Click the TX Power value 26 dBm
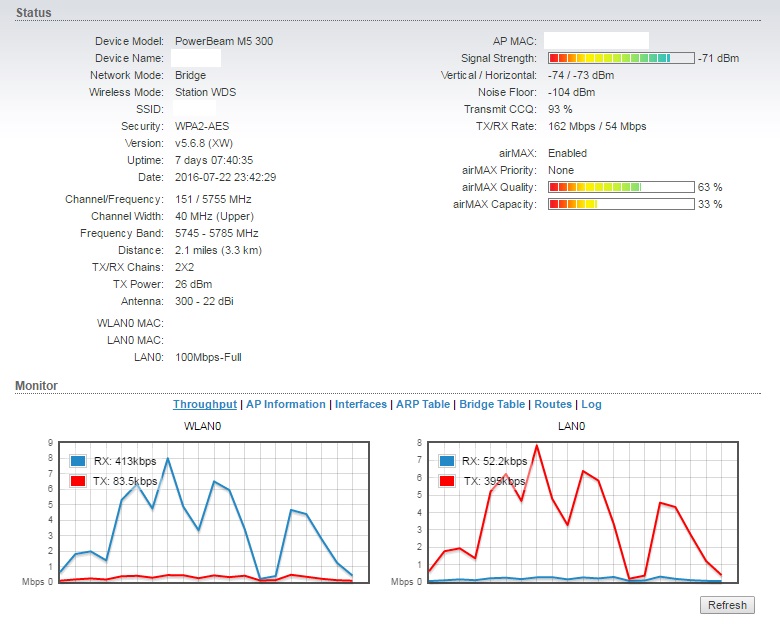Screen dimensions: 780x624 (x=194, y=284)
